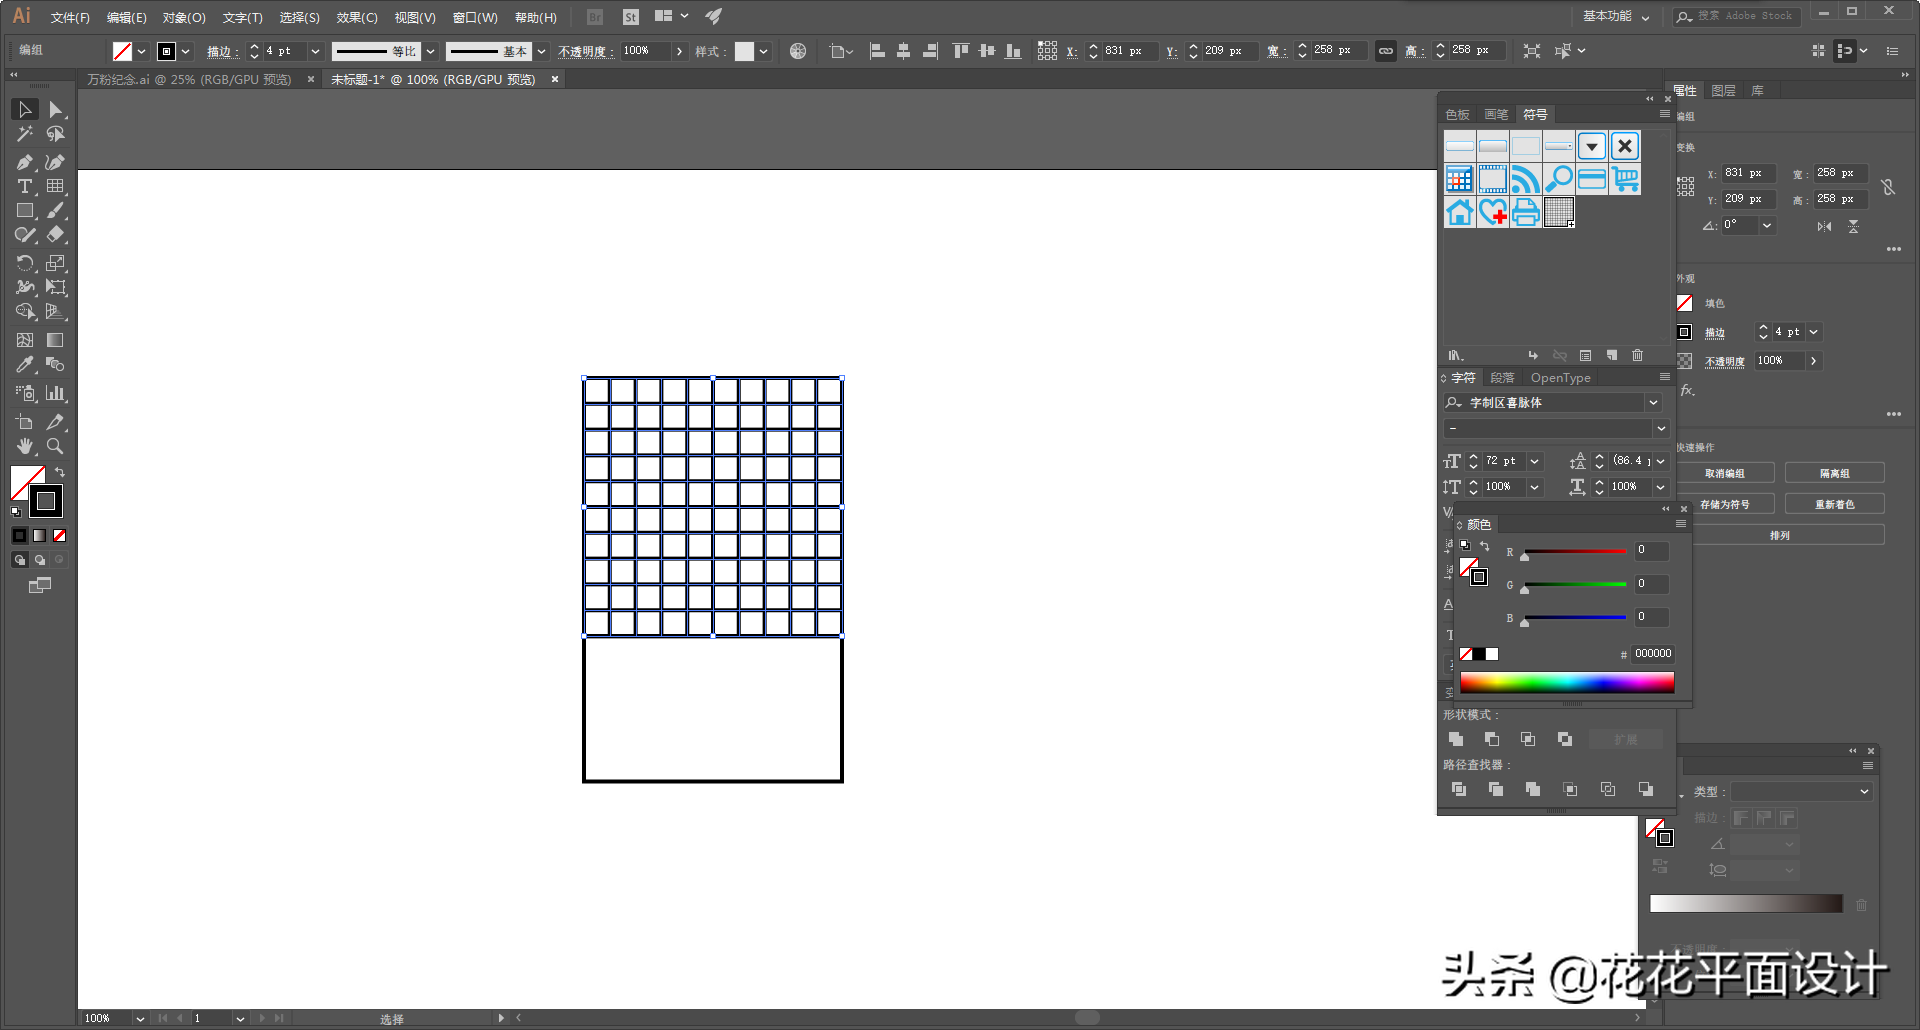Switch to the 段落 tab
Image resolution: width=1920 pixels, height=1030 pixels.
[1502, 378]
